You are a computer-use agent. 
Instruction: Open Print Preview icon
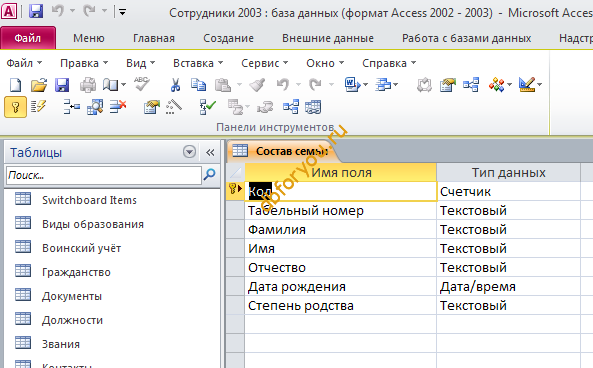click(111, 85)
